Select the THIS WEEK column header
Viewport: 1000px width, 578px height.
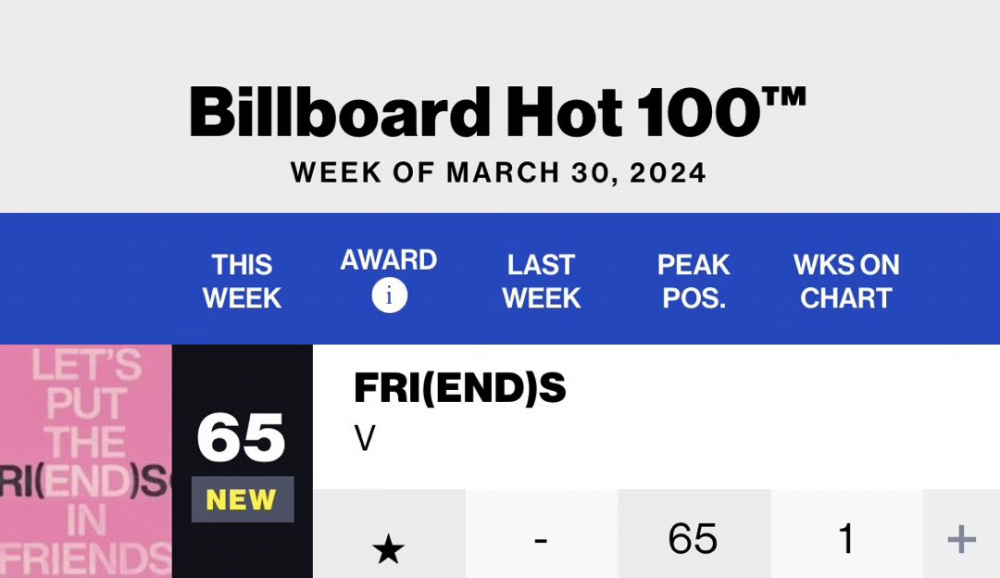242,281
